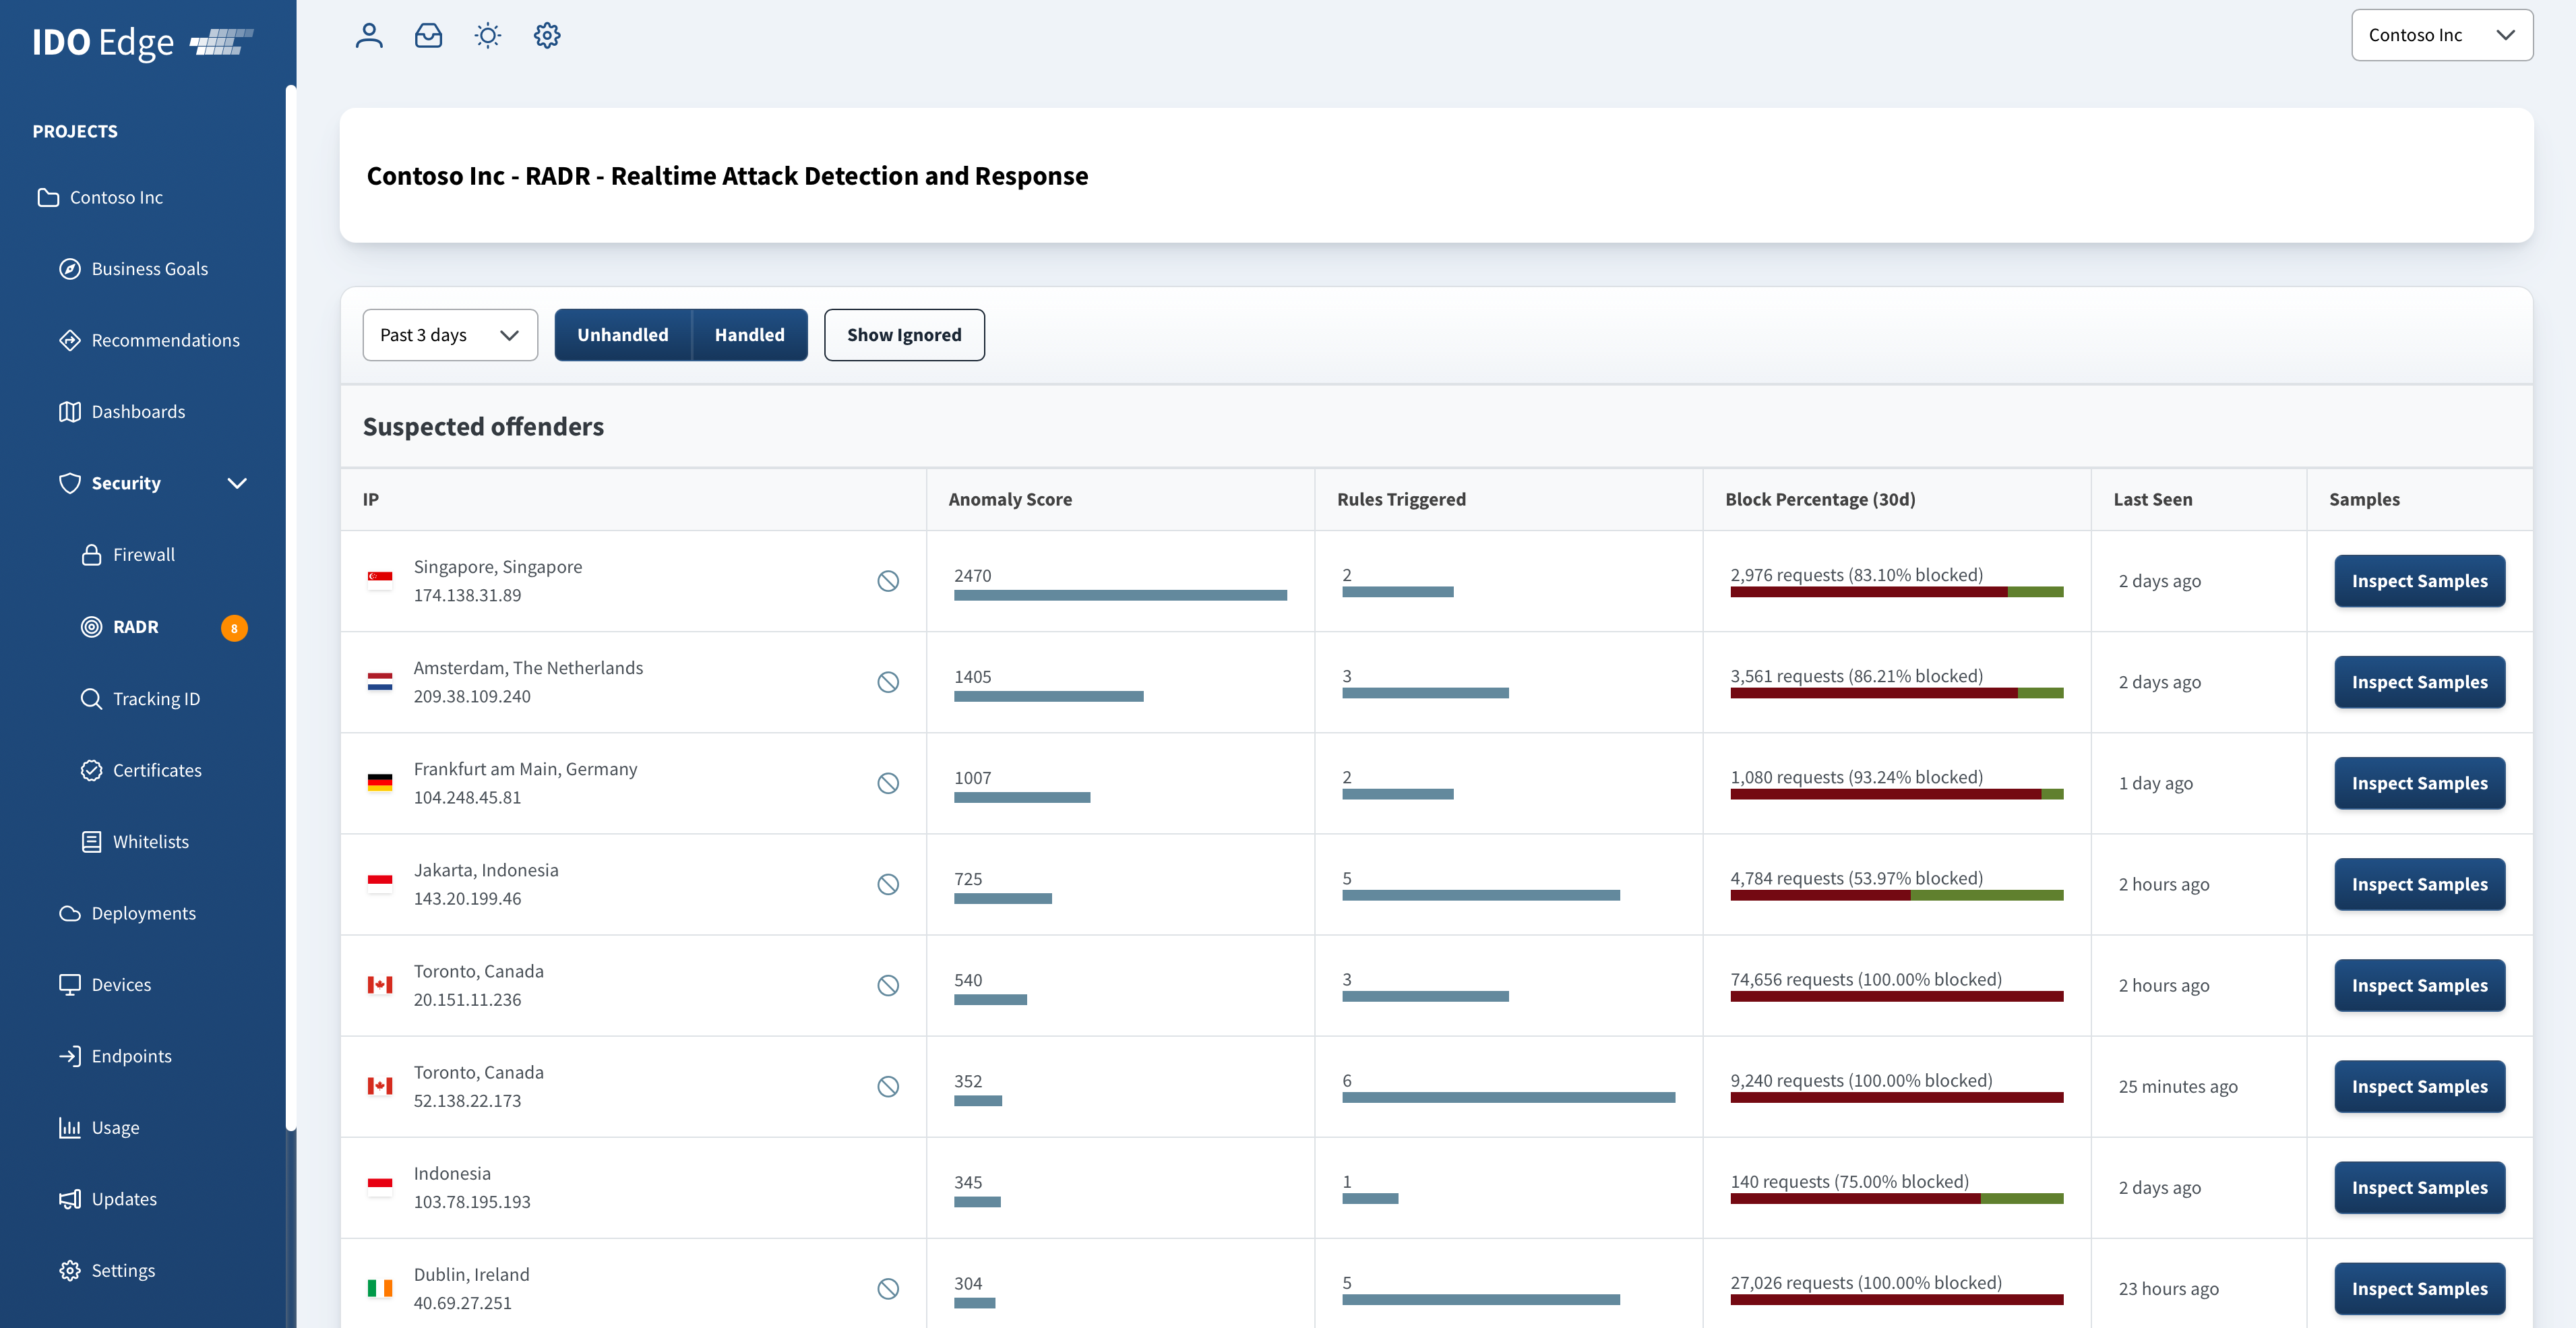The image size is (2576, 1328).
Task: Go to Tracking ID in sidebar
Action: click(x=156, y=698)
